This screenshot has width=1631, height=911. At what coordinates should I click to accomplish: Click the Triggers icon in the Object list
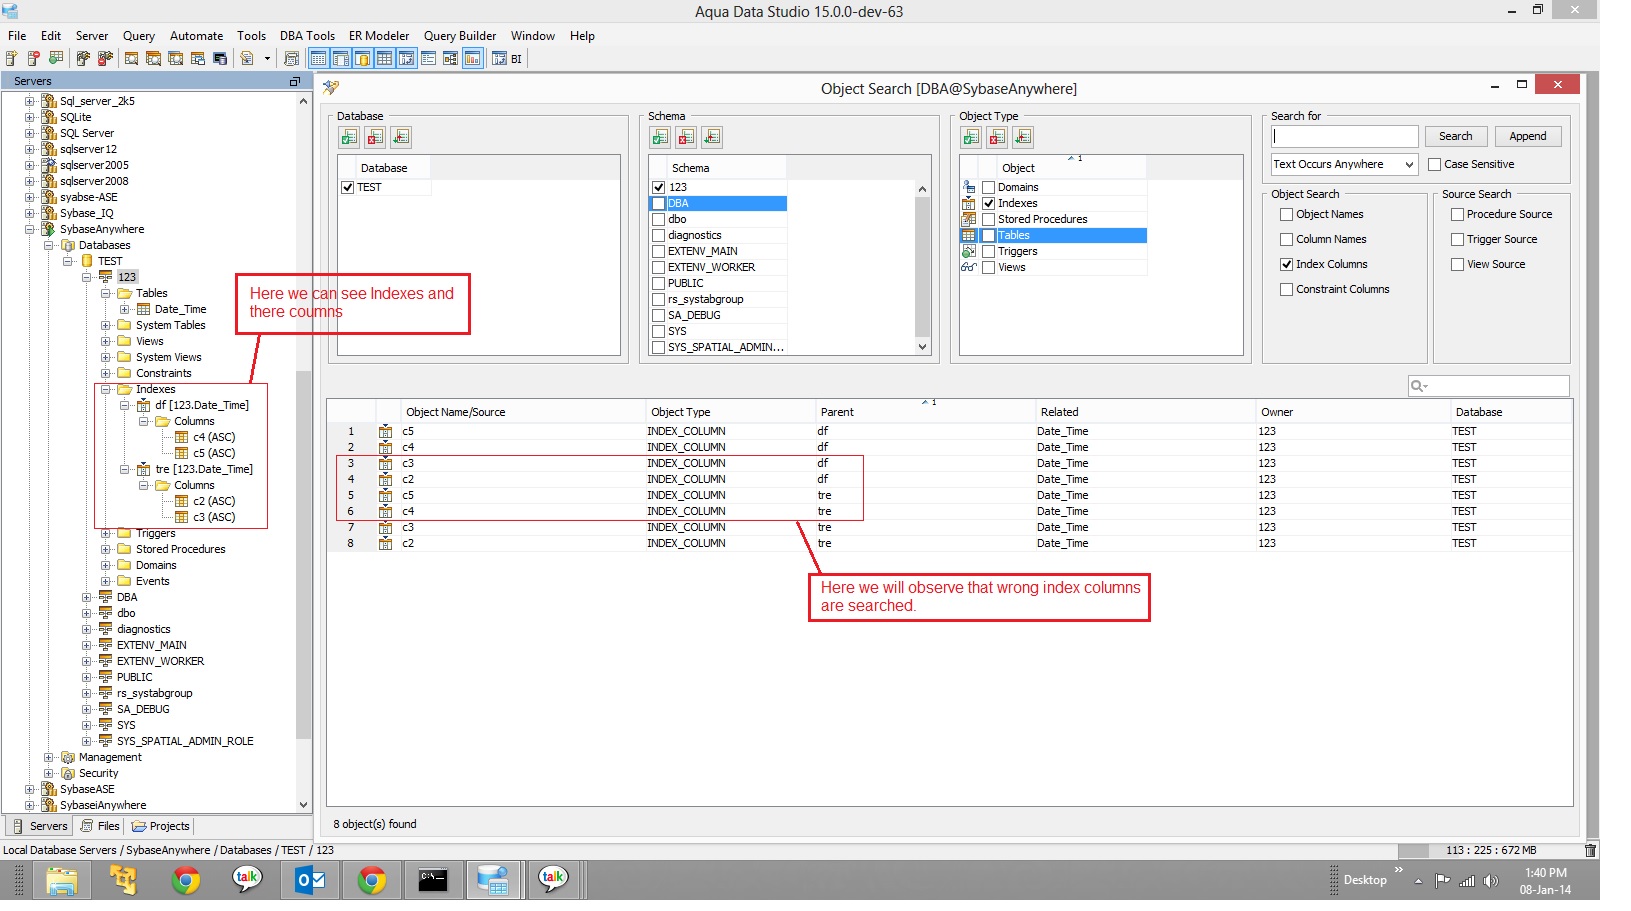click(x=968, y=251)
